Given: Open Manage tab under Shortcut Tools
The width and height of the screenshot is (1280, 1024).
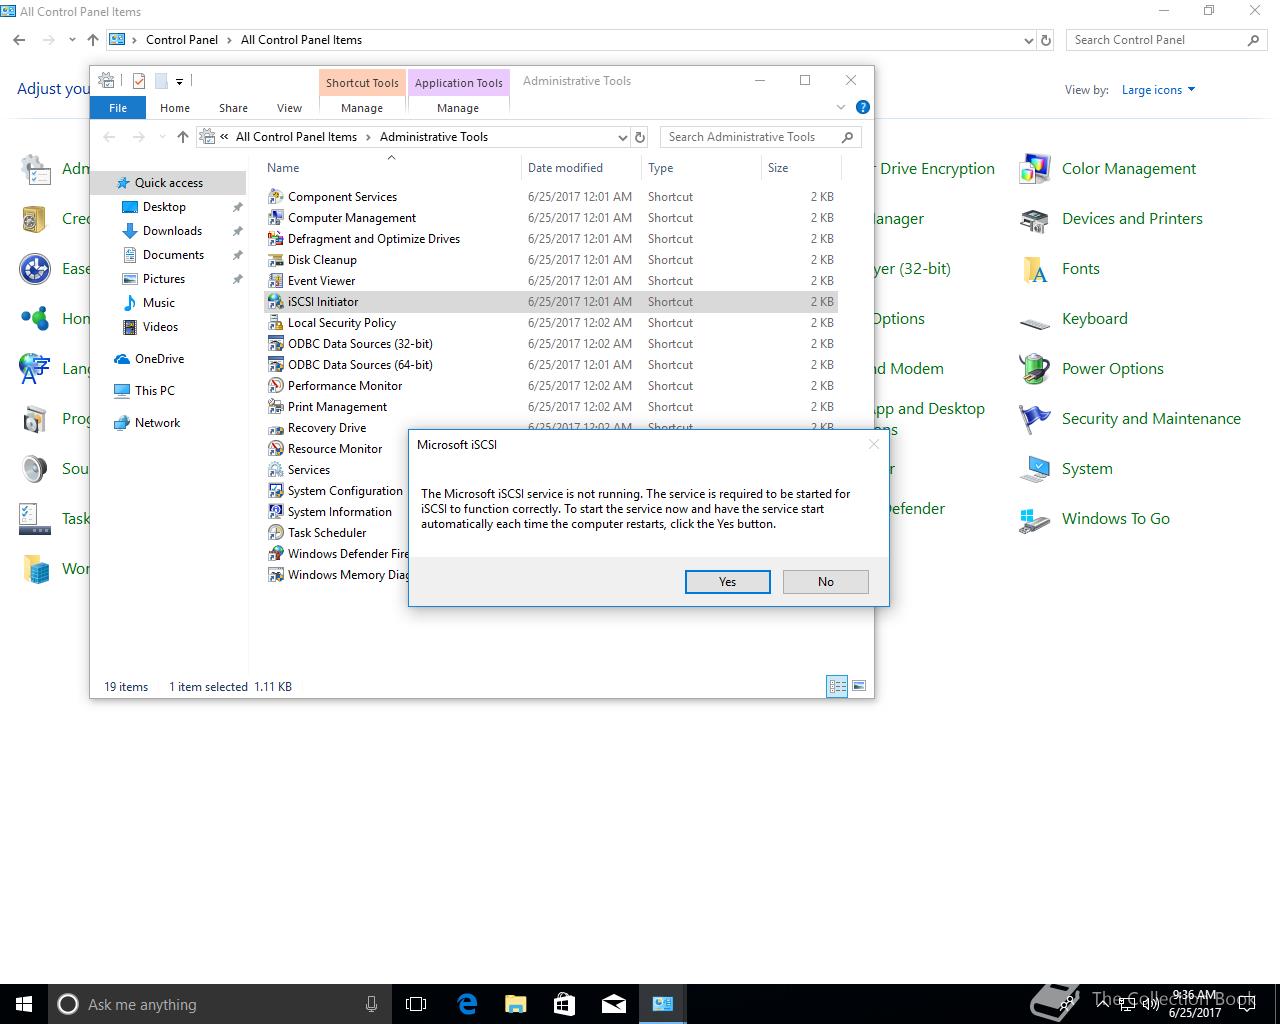Looking at the screenshot, I should pyautogui.click(x=362, y=108).
